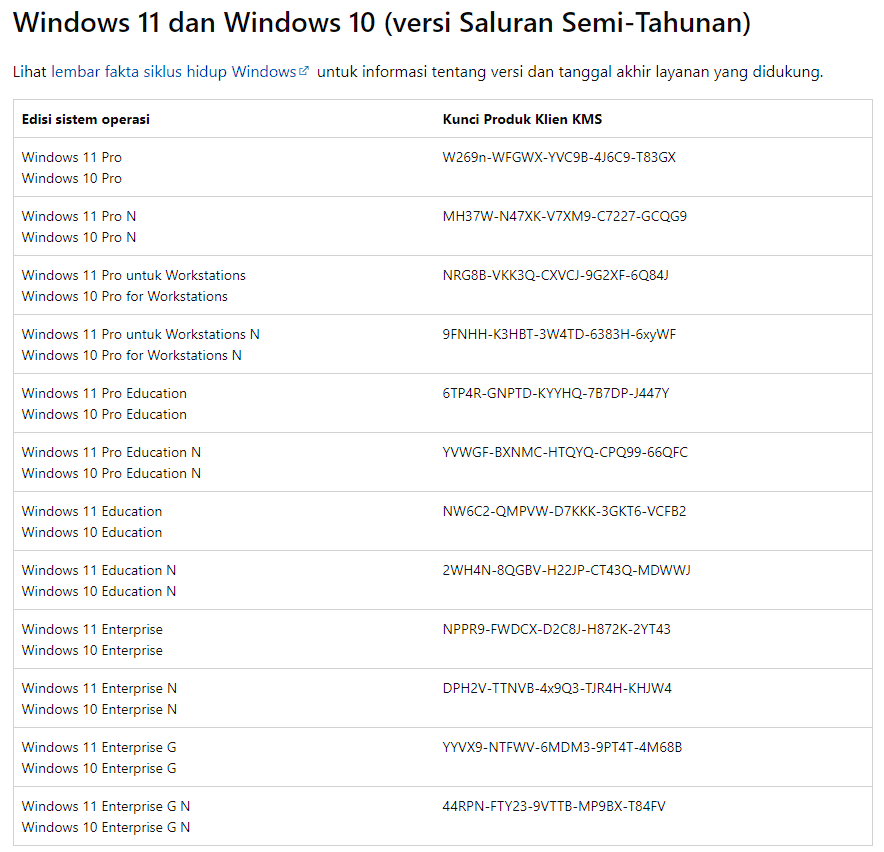Click the Windows 11 Pro Education cell
884x852 pixels.
[x=104, y=393]
